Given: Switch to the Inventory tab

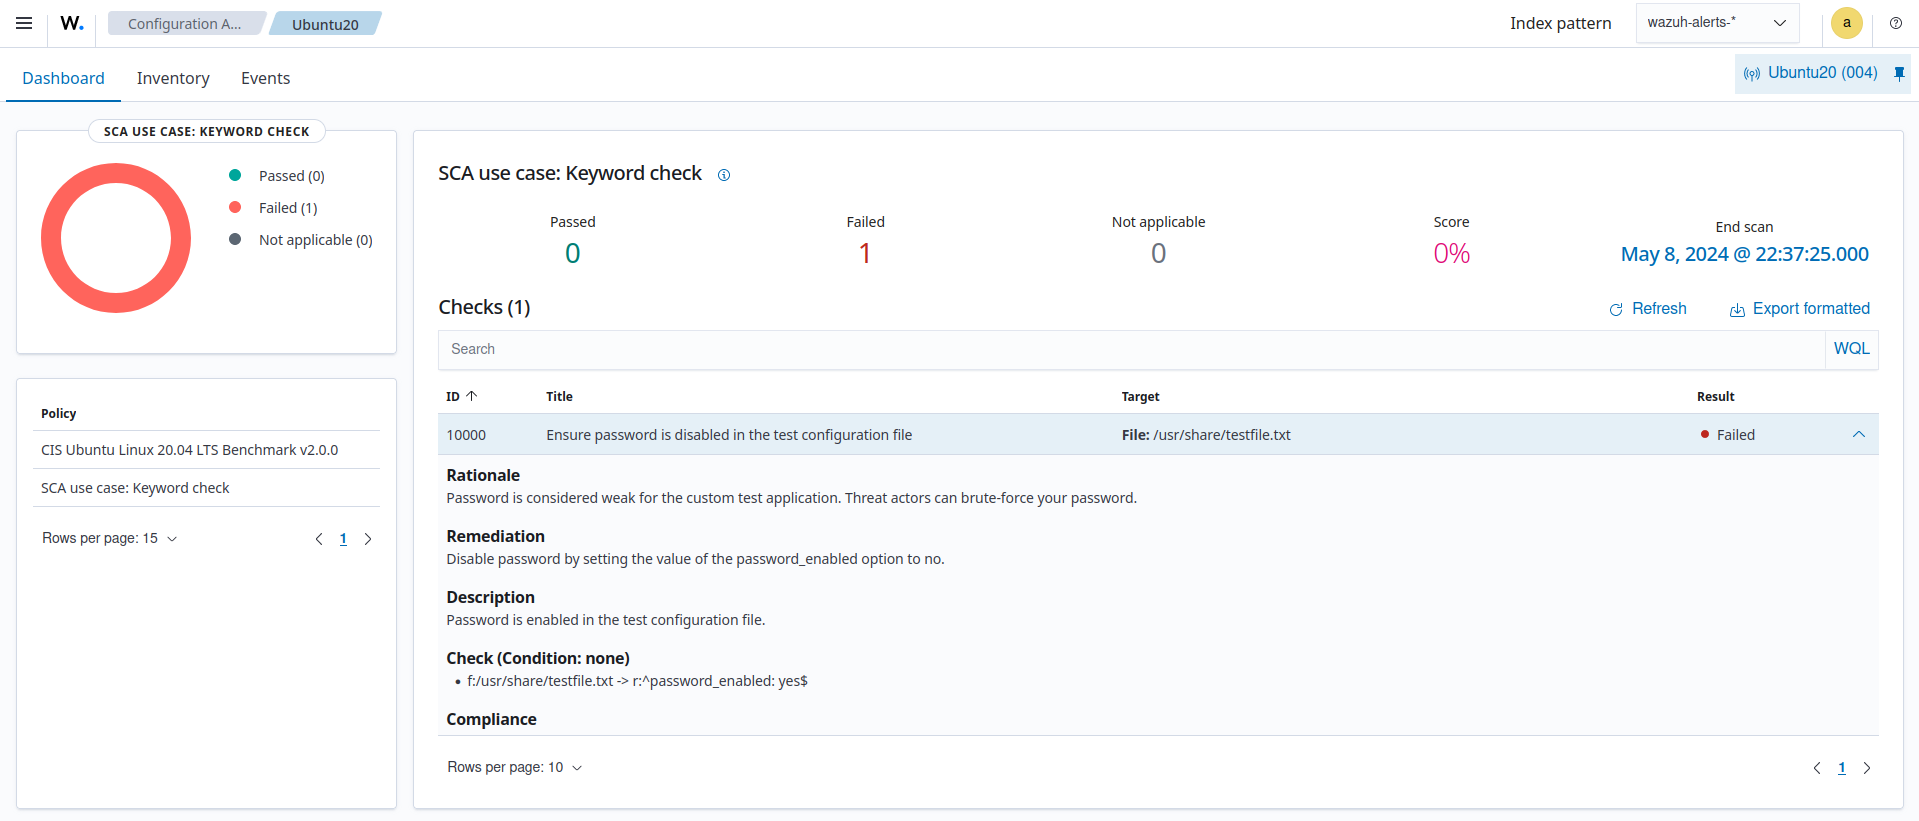Looking at the screenshot, I should (x=173, y=78).
